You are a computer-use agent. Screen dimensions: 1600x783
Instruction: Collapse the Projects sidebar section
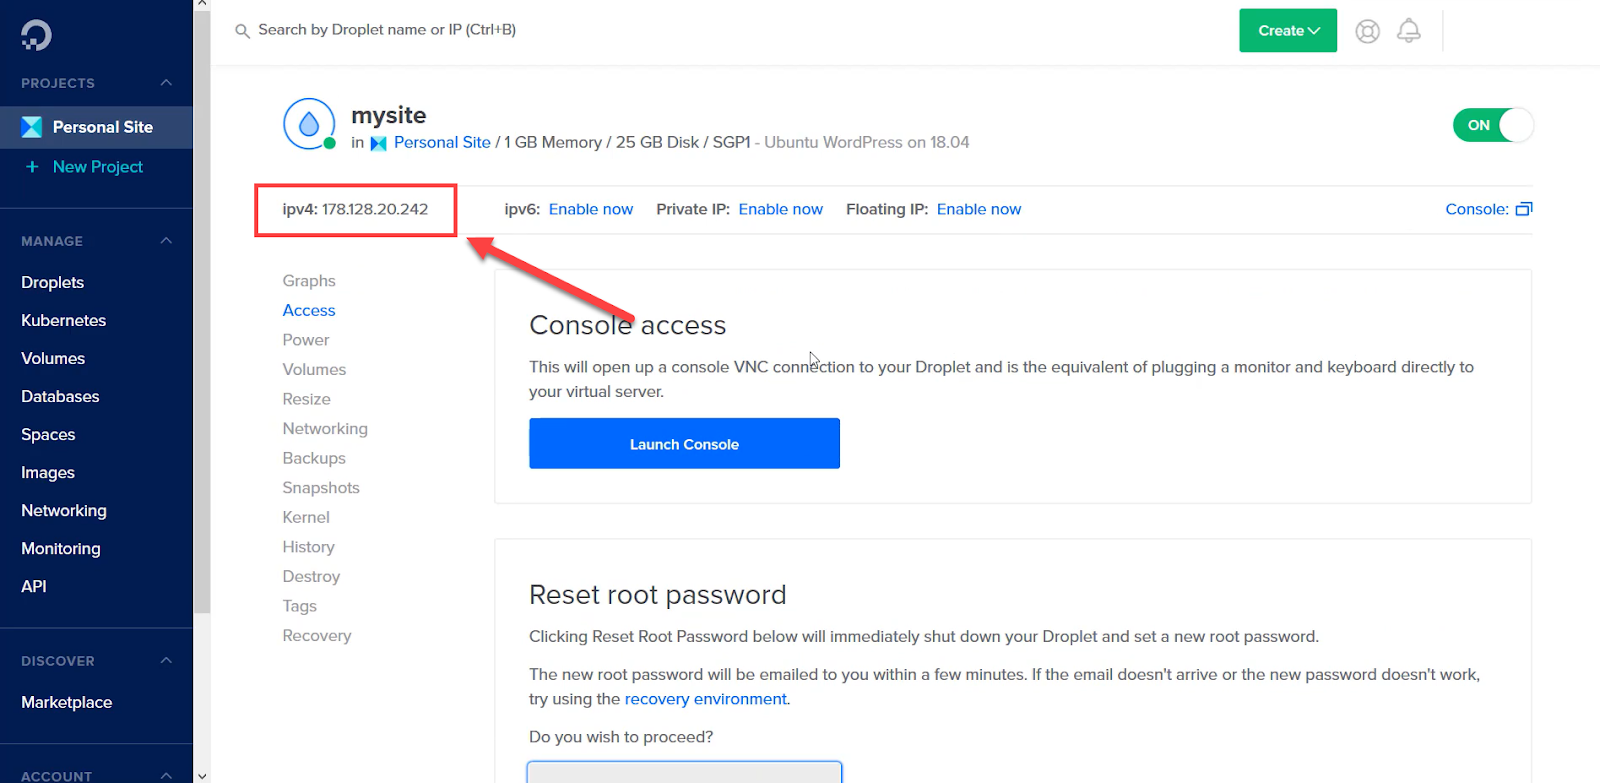166,83
